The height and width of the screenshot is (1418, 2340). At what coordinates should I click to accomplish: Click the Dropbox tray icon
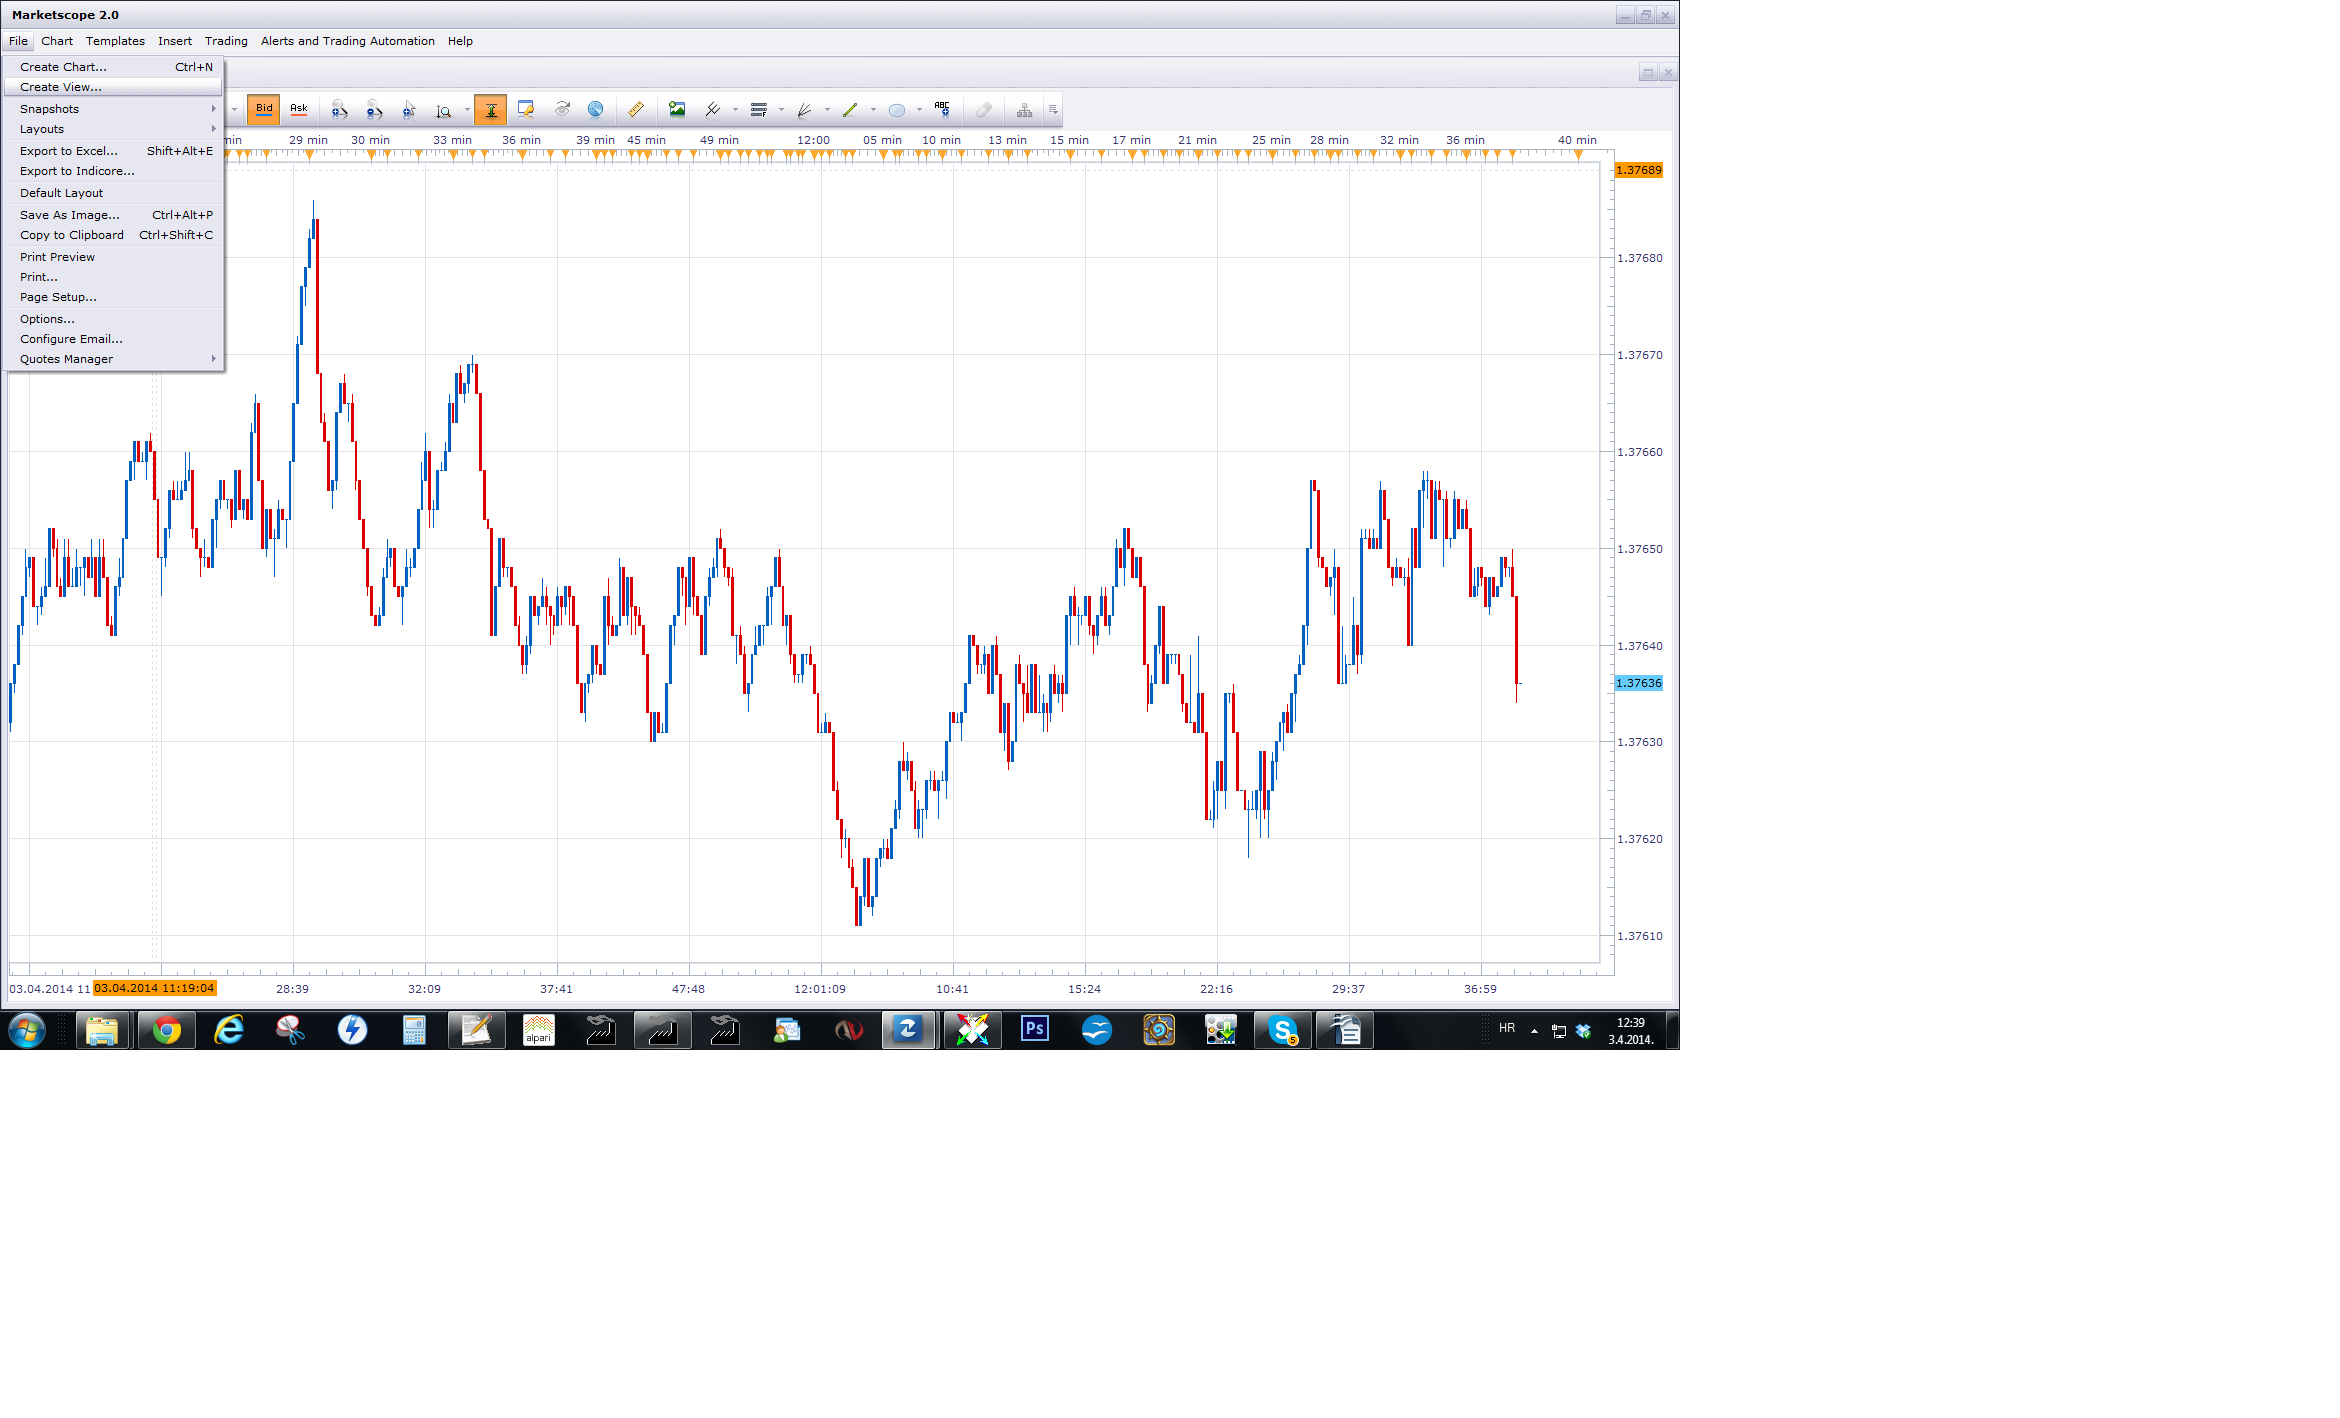tap(1583, 1031)
